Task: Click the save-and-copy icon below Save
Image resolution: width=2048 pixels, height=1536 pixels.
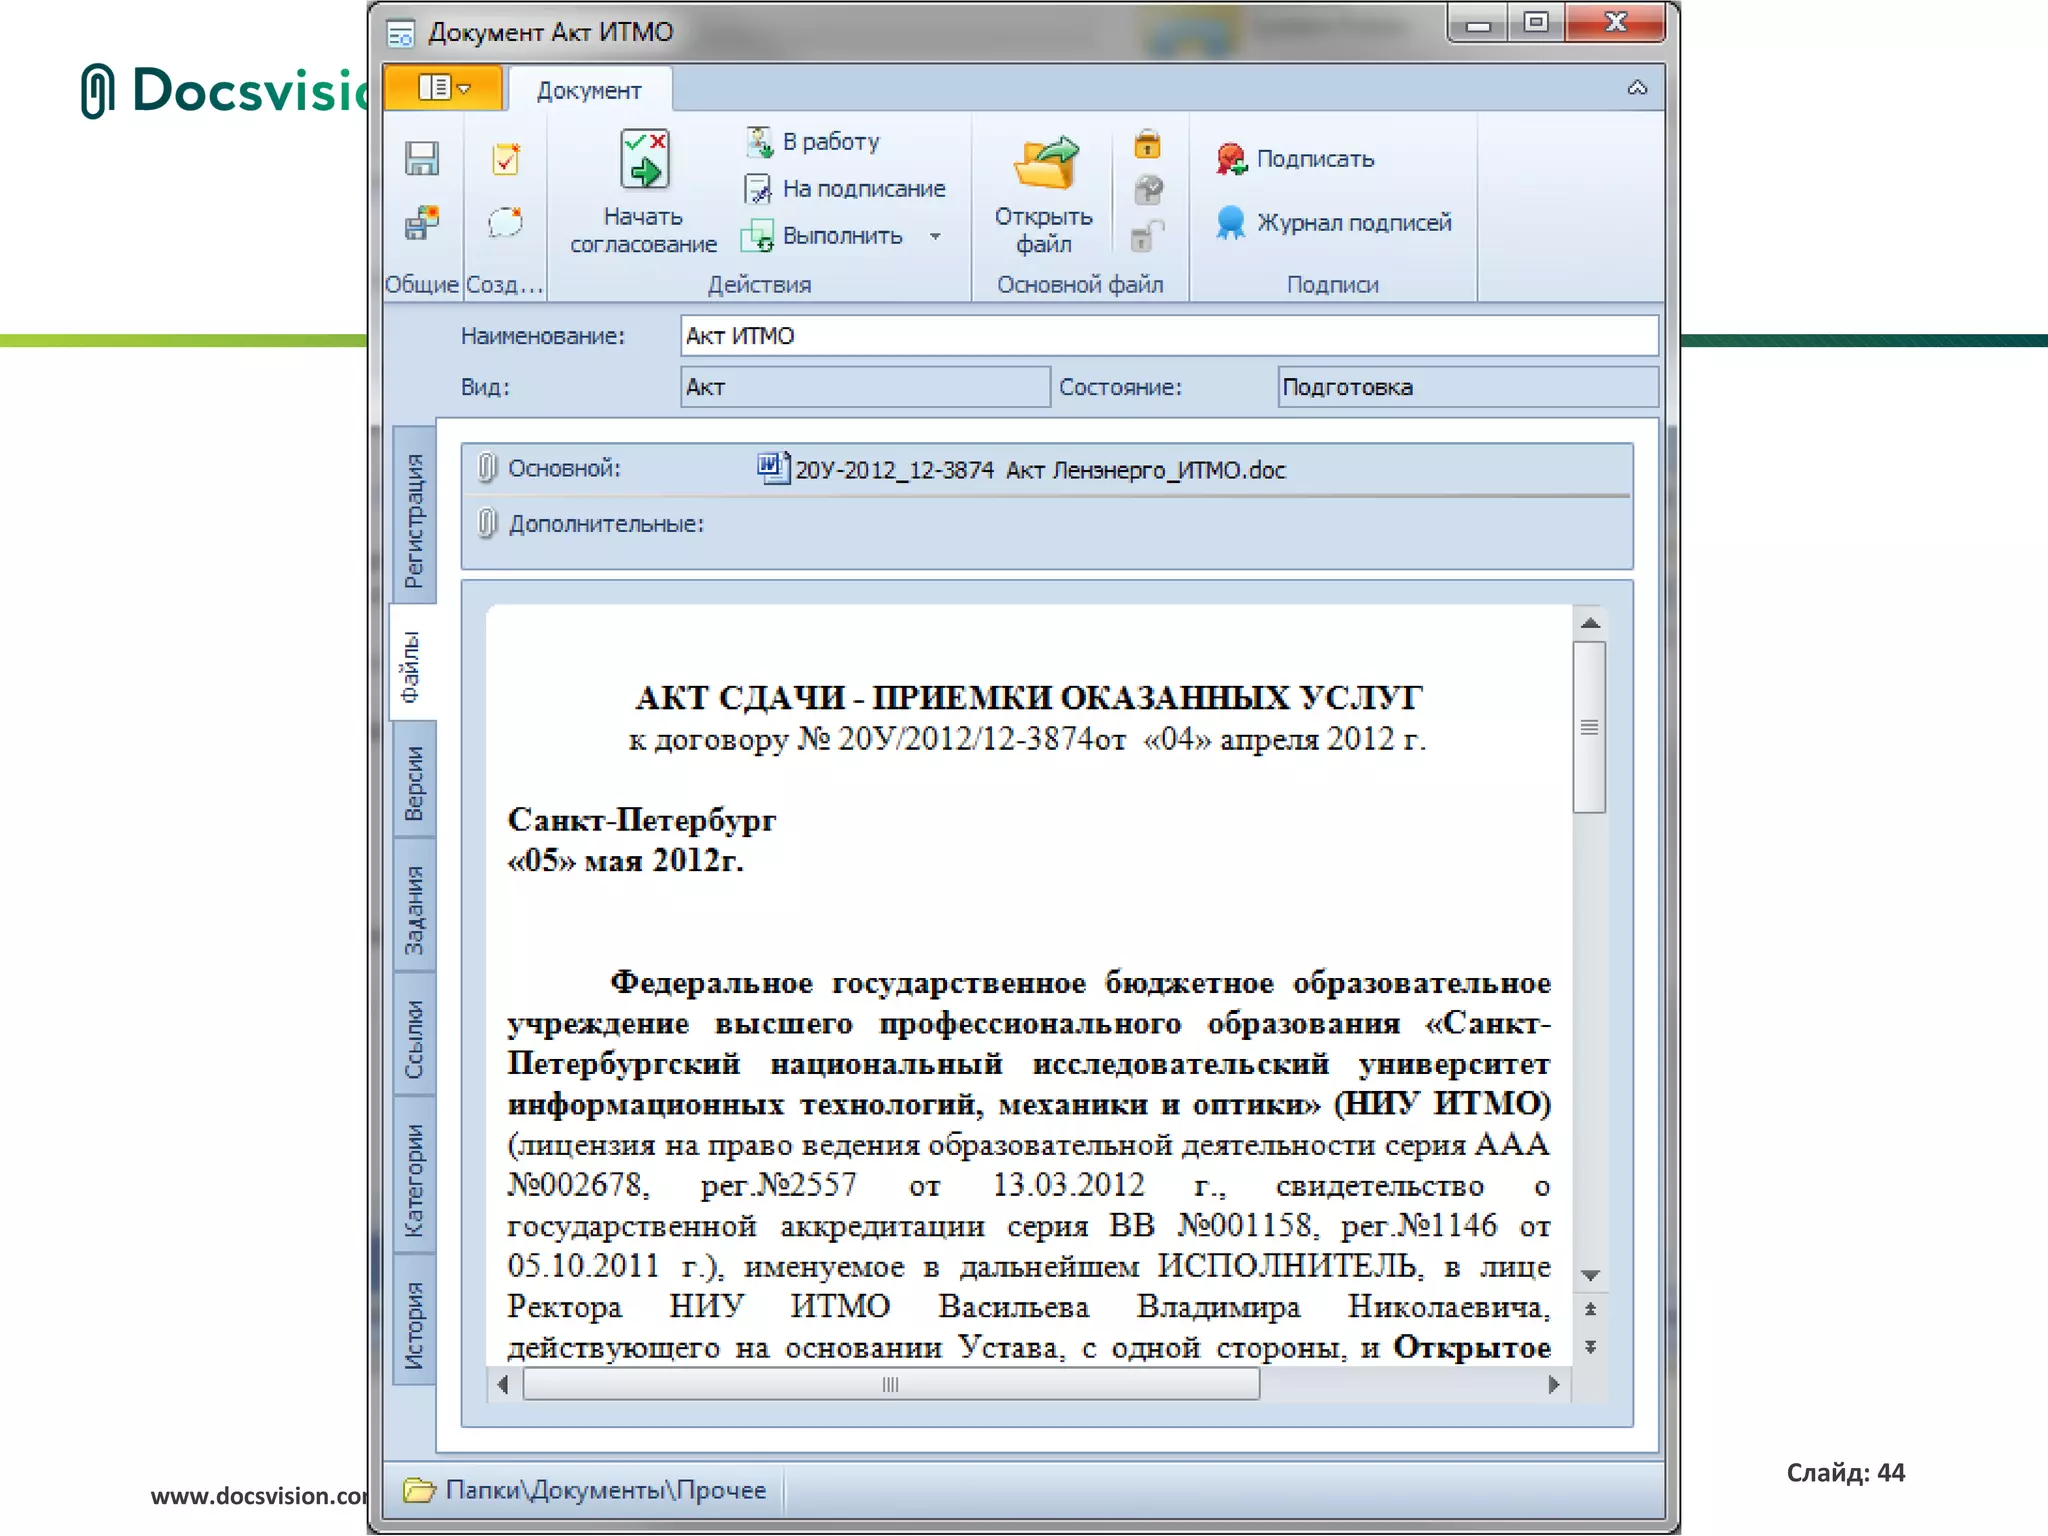Action: pos(422,222)
